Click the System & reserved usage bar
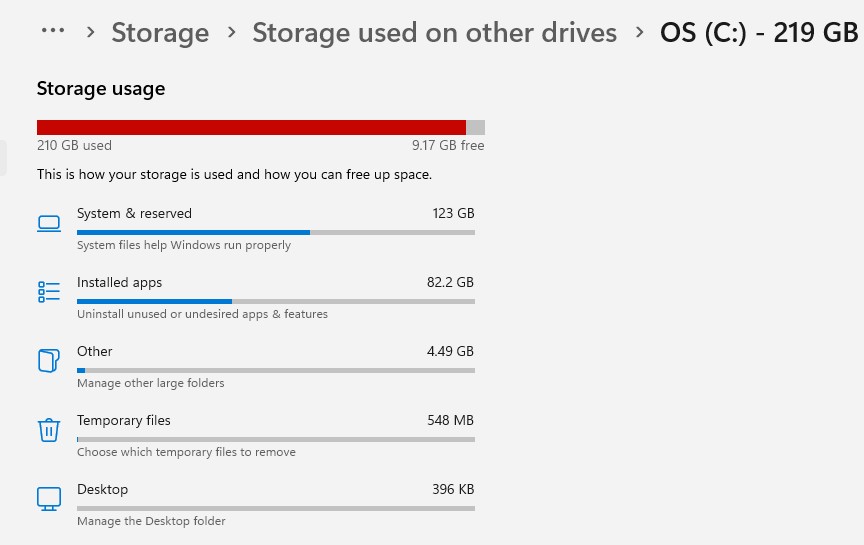 pos(276,233)
